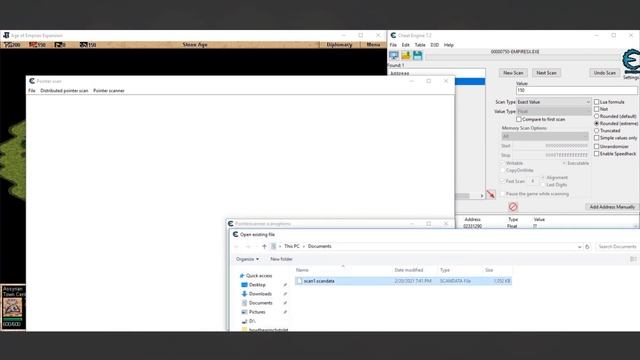Click the New Scan button

click(x=513, y=73)
